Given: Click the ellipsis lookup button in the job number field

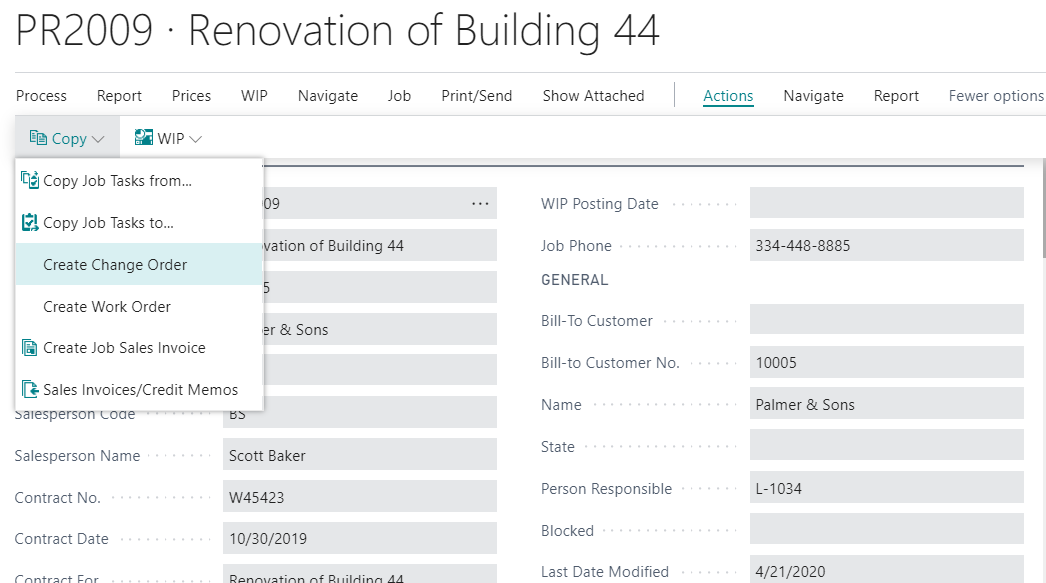Looking at the screenshot, I should (x=480, y=204).
